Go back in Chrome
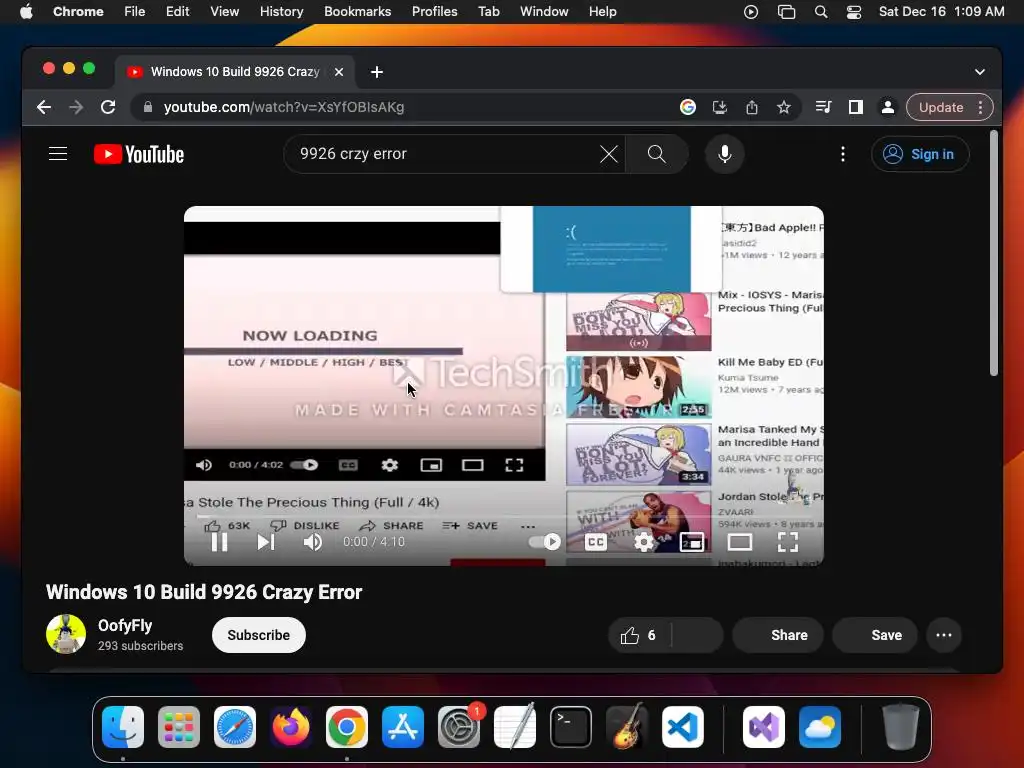 click(44, 107)
